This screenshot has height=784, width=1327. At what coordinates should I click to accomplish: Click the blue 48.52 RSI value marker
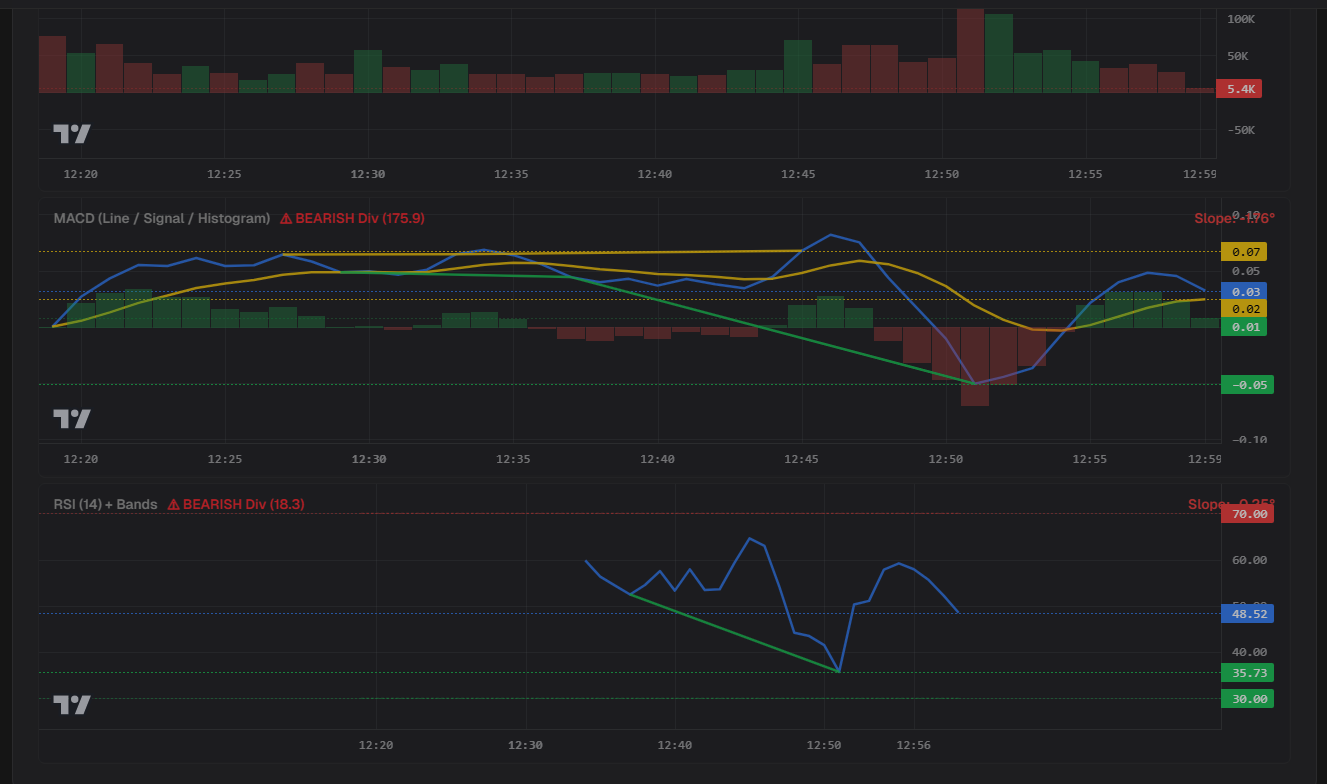(x=1247, y=613)
